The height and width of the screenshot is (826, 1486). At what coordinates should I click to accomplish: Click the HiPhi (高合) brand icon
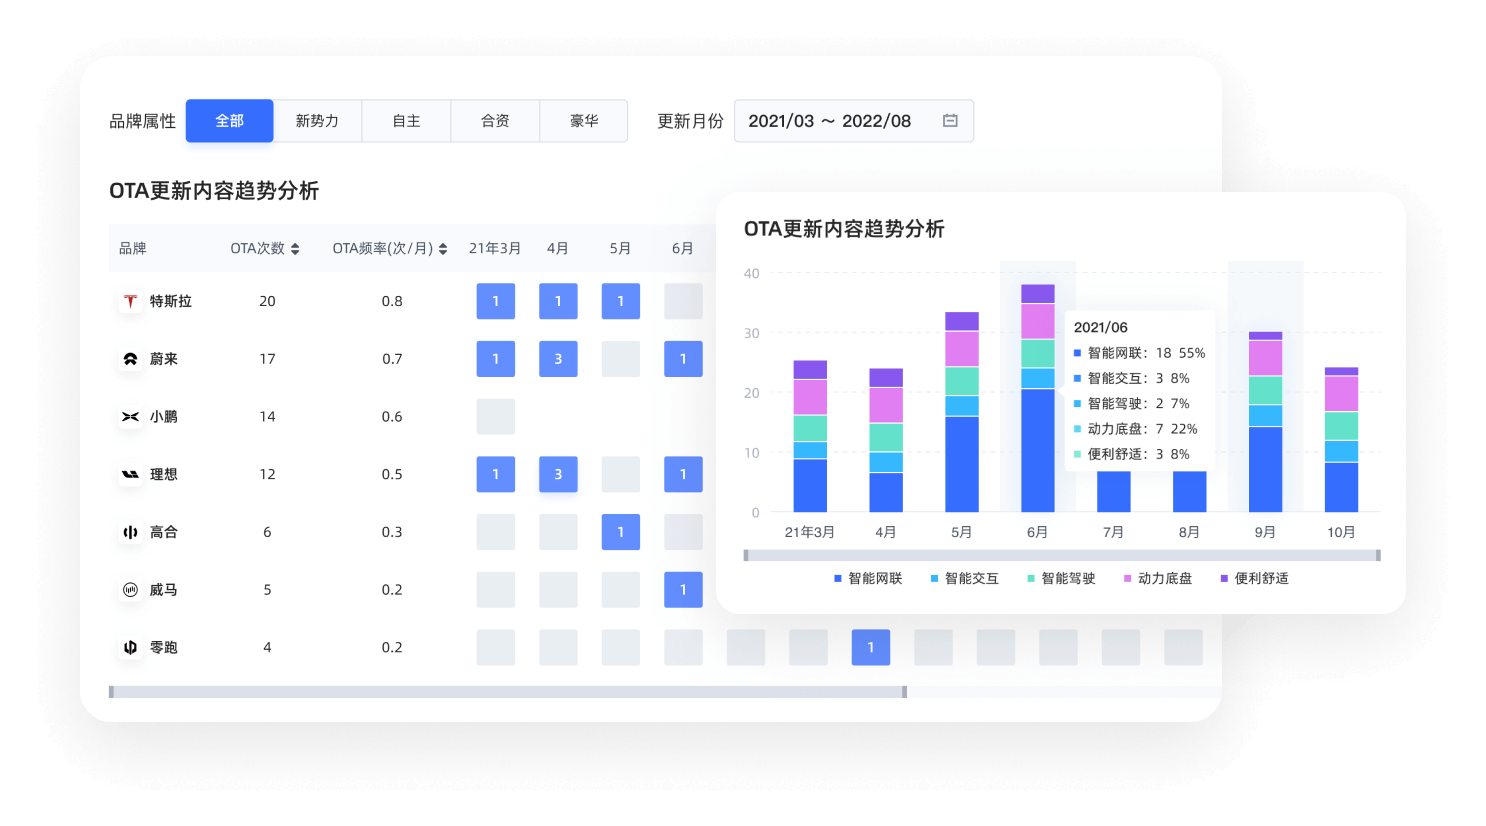click(x=131, y=532)
